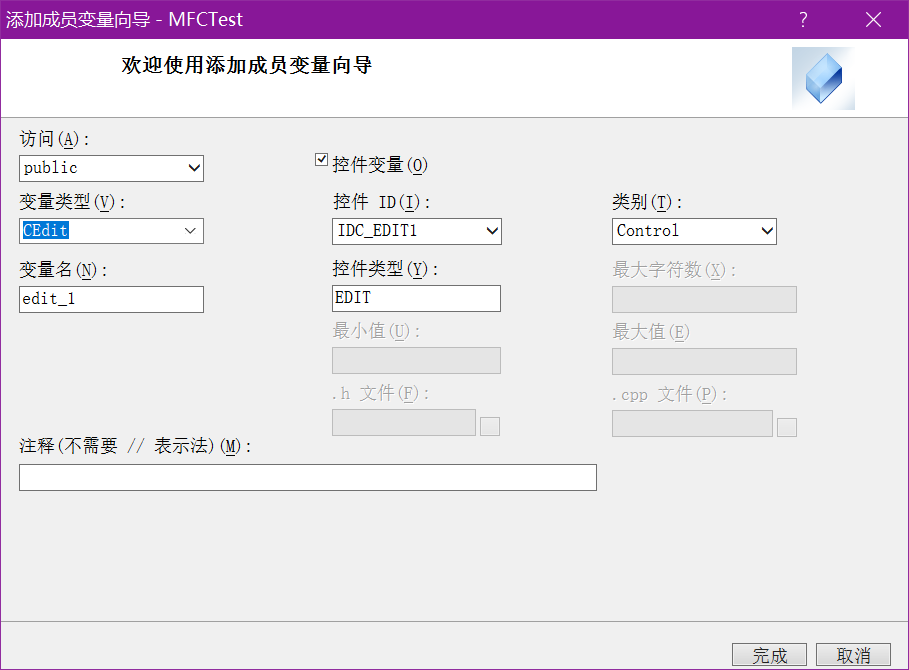The image size is (909, 670).
Task: Click the .h file browse button
Action: pos(490,427)
